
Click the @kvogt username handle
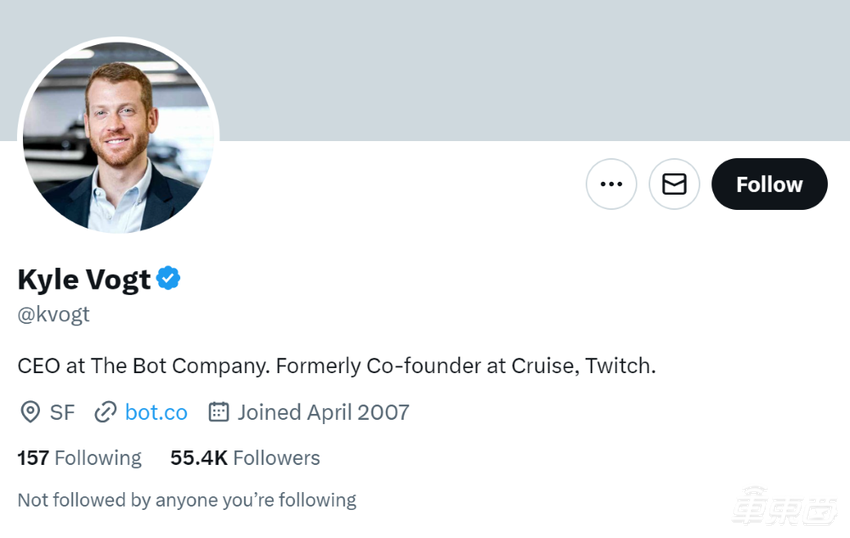pyautogui.click(x=54, y=314)
